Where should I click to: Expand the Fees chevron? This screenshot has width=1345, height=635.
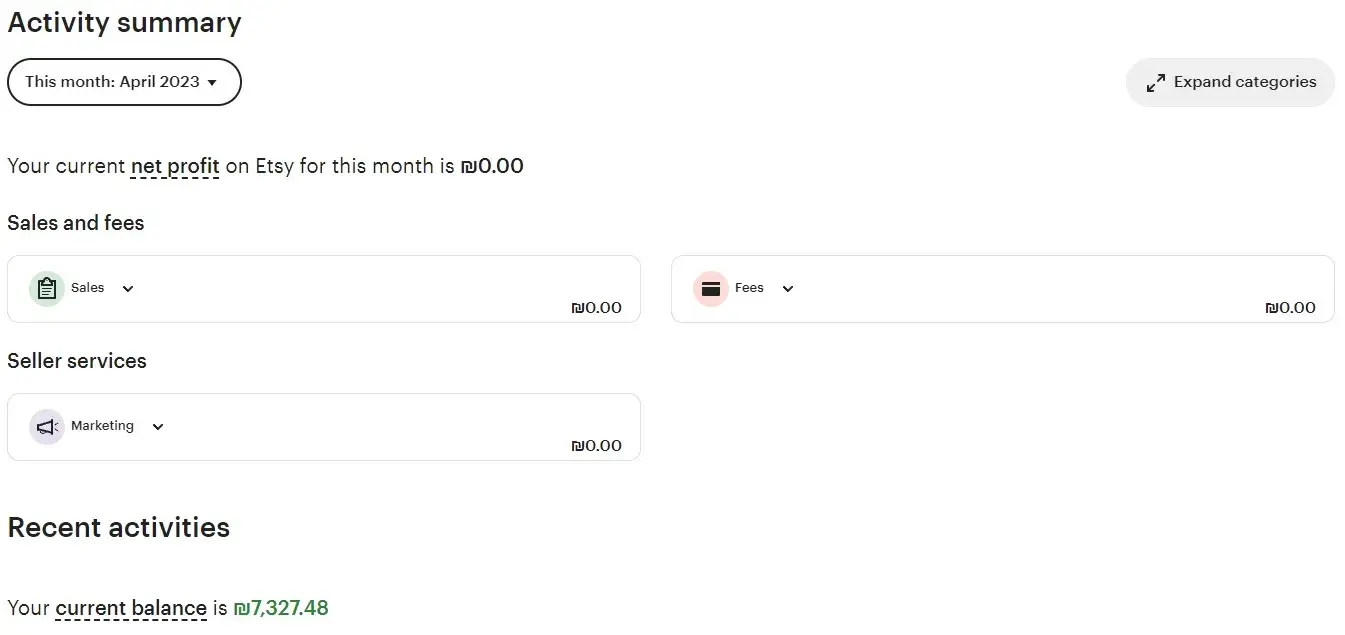[788, 289]
